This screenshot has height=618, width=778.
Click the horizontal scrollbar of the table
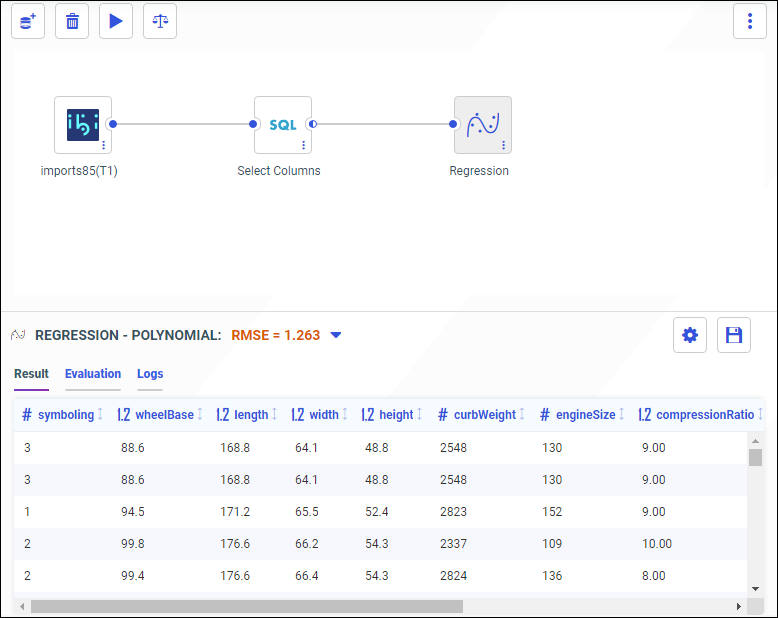(246, 606)
